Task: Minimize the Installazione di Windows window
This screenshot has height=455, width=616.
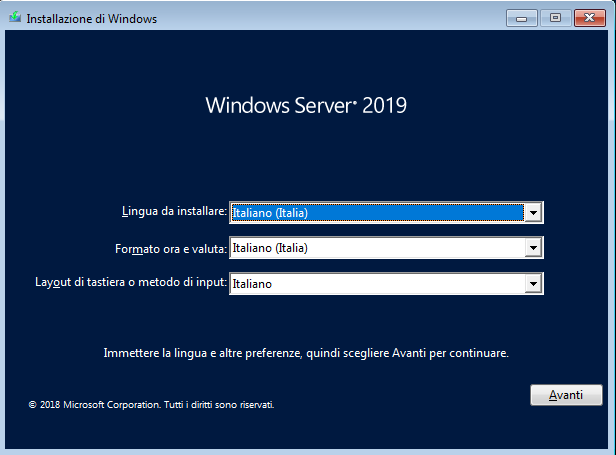Action: [521, 18]
